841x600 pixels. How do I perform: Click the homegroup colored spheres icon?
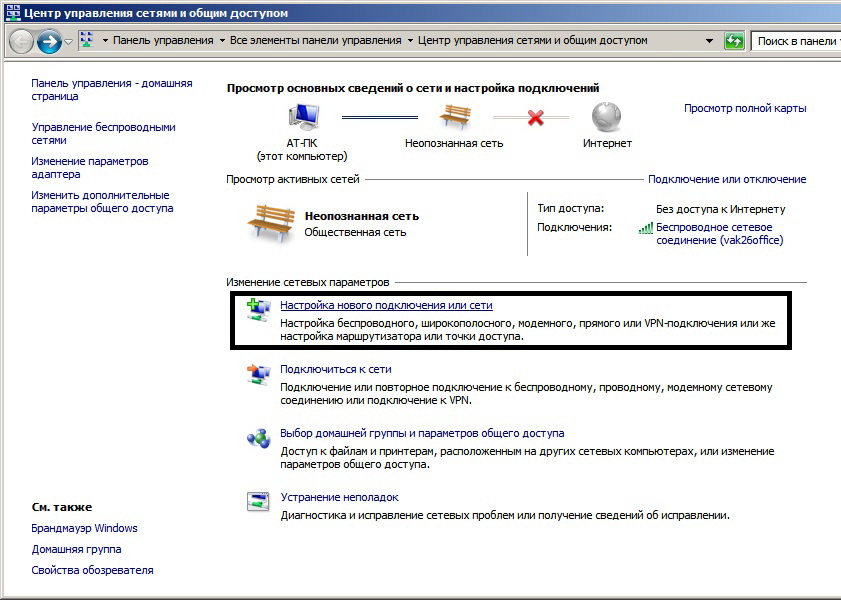[259, 439]
